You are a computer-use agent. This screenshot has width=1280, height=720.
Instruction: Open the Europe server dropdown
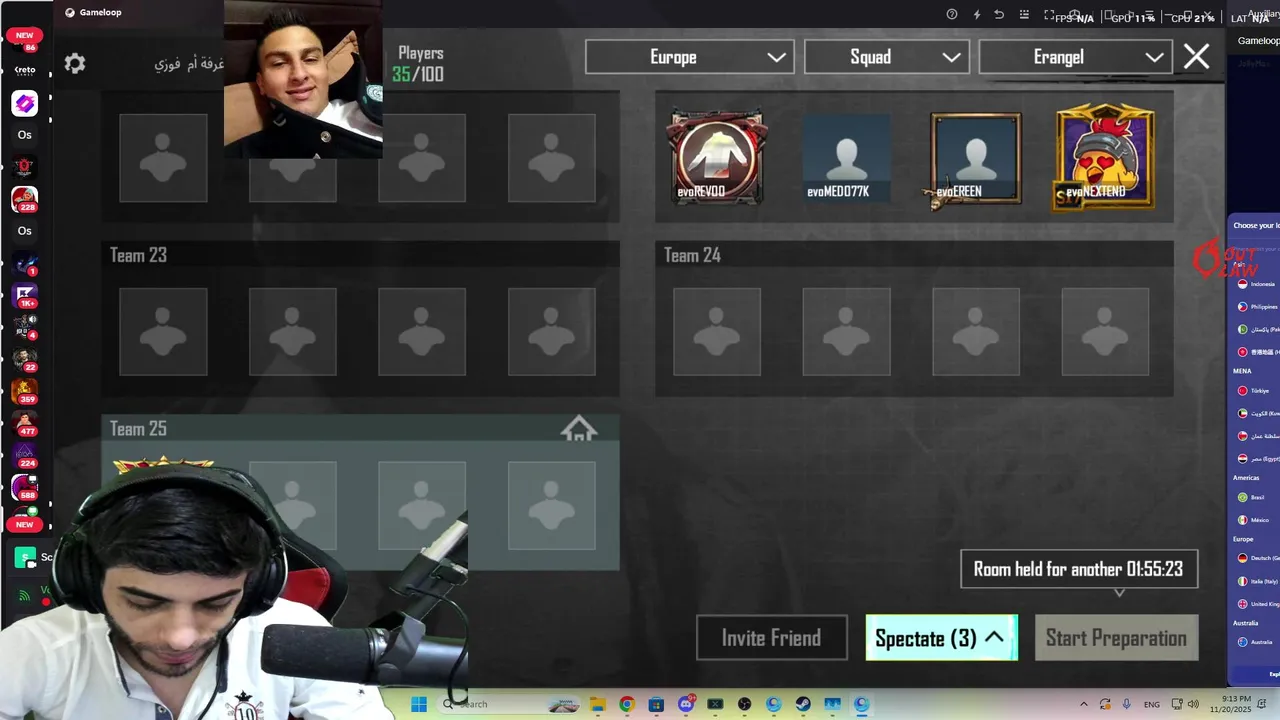coord(690,57)
